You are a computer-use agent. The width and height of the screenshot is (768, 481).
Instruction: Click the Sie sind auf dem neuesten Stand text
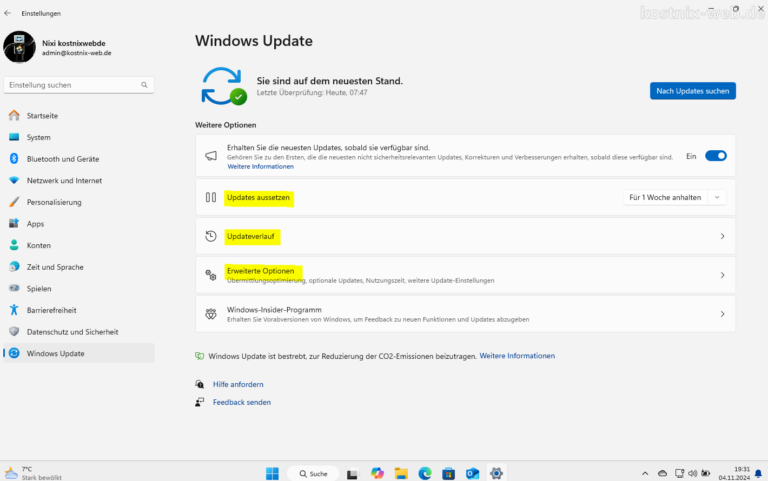(330, 81)
